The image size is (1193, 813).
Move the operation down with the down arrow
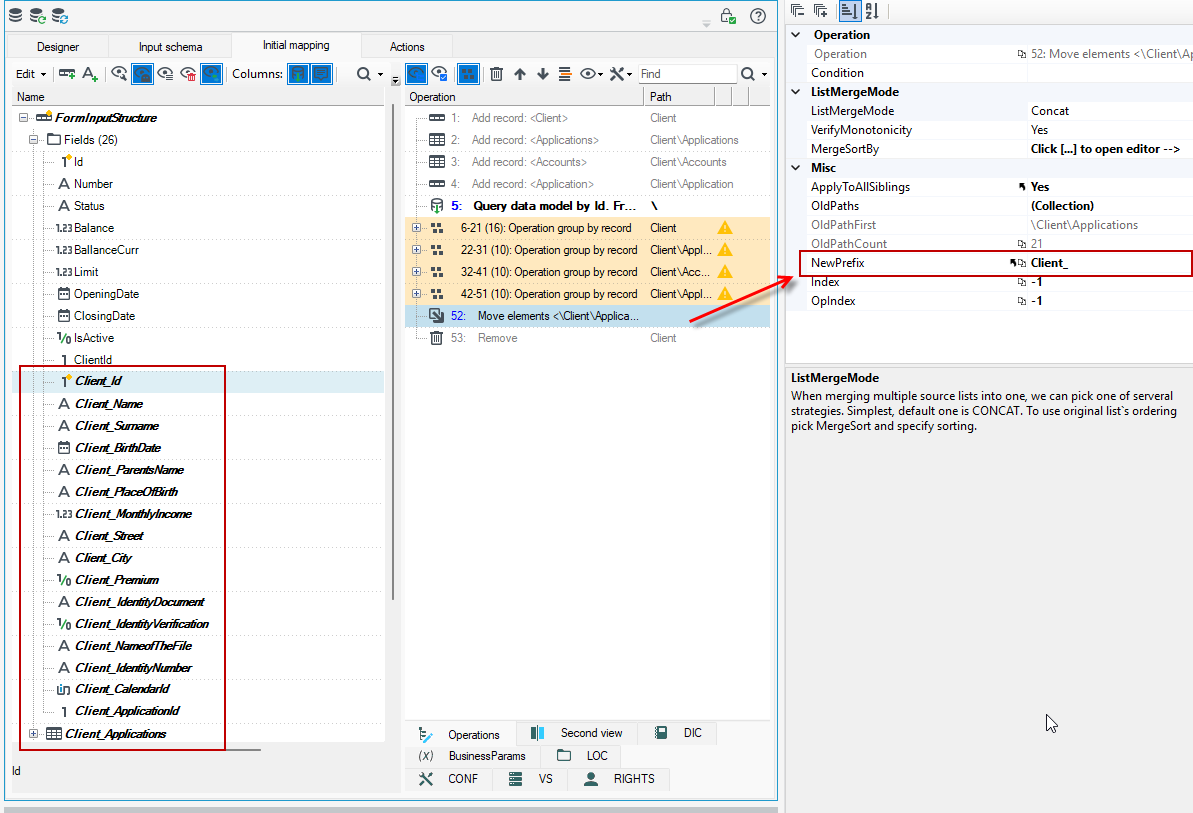click(542, 74)
